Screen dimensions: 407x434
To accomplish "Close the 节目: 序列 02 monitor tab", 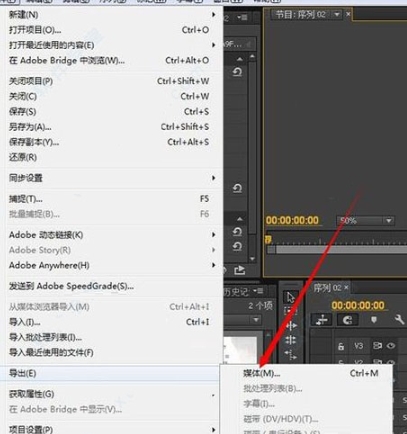I will [x=348, y=14].
